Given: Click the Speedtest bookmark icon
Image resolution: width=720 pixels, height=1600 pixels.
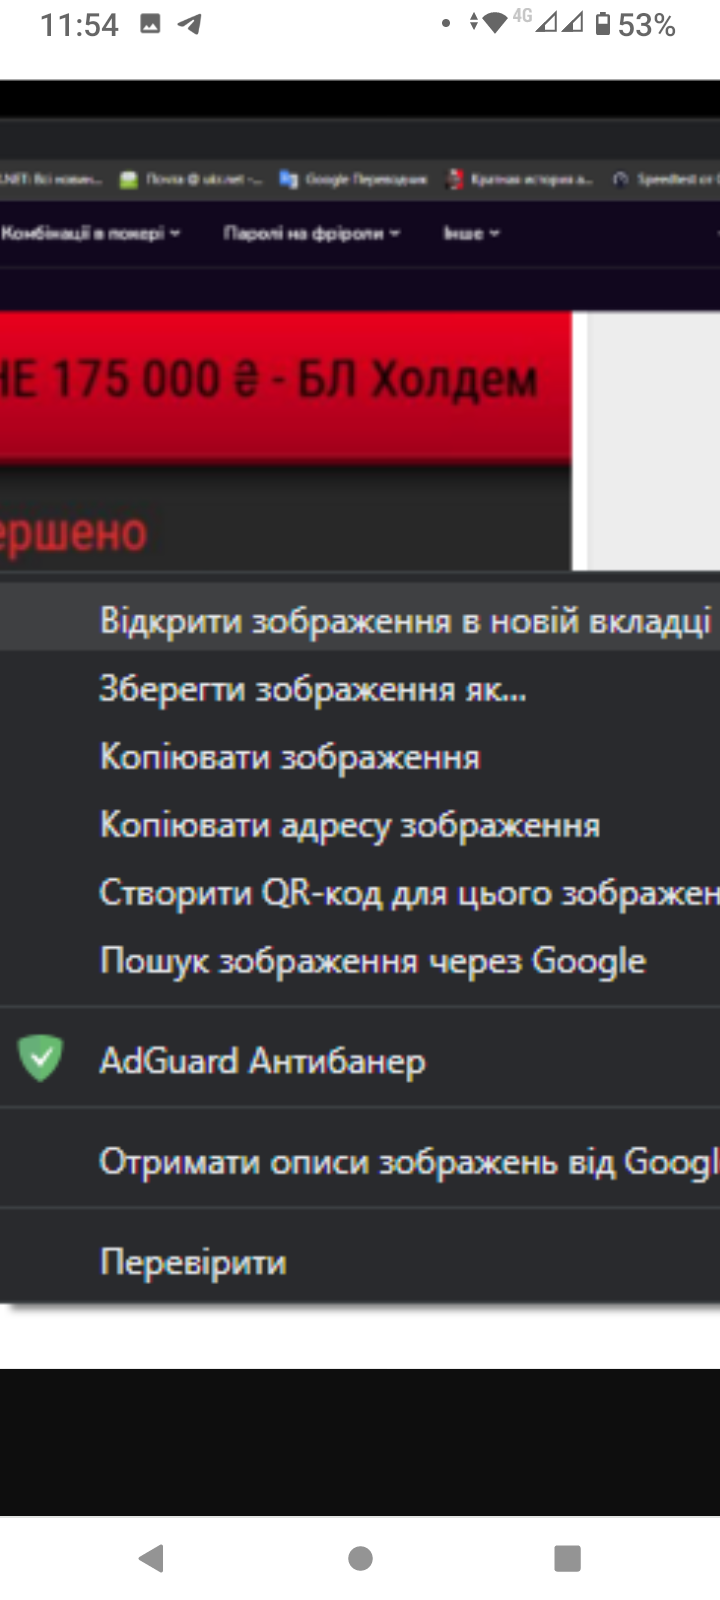Looking at the screenshot, I should tap(620, 179).
